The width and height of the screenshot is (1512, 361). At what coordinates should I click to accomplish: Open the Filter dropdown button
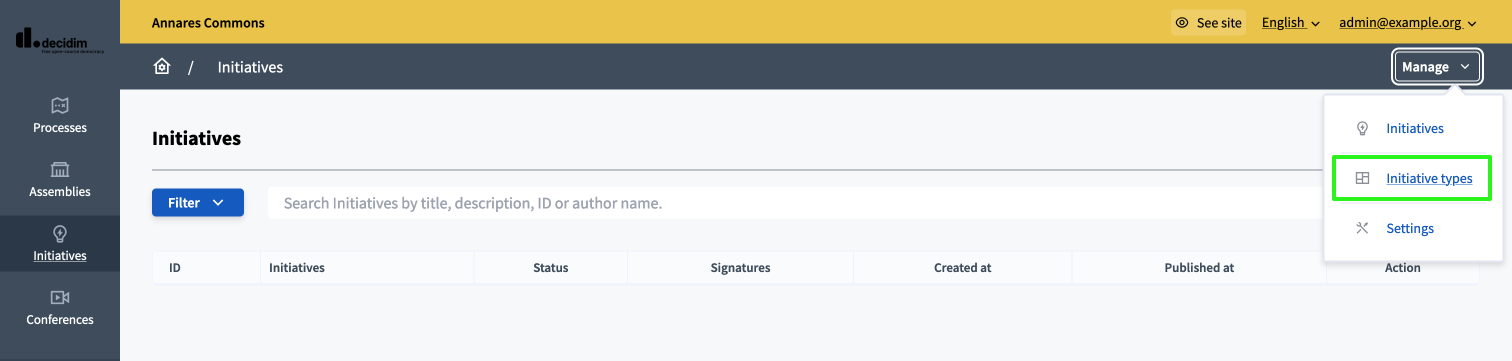tap(198, 203)
